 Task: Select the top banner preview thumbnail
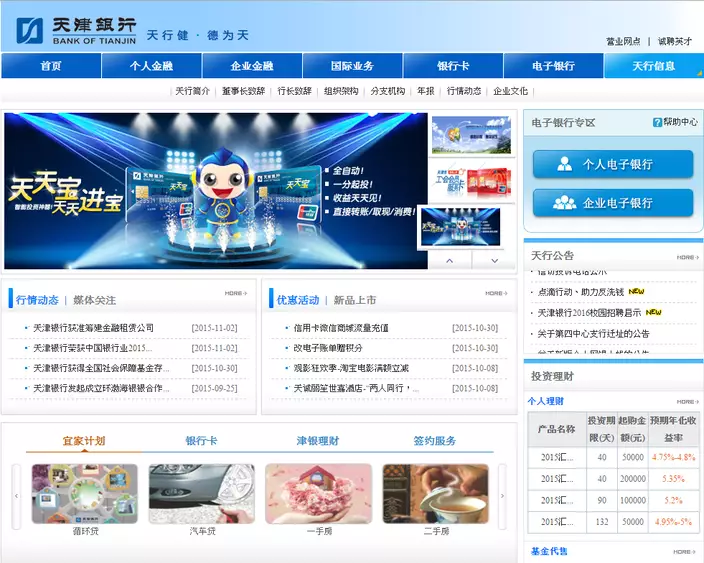coord(470,135)
